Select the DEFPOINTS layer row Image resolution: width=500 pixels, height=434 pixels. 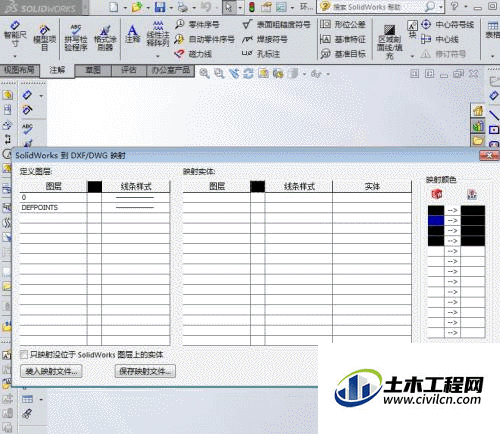coord(95,207)
